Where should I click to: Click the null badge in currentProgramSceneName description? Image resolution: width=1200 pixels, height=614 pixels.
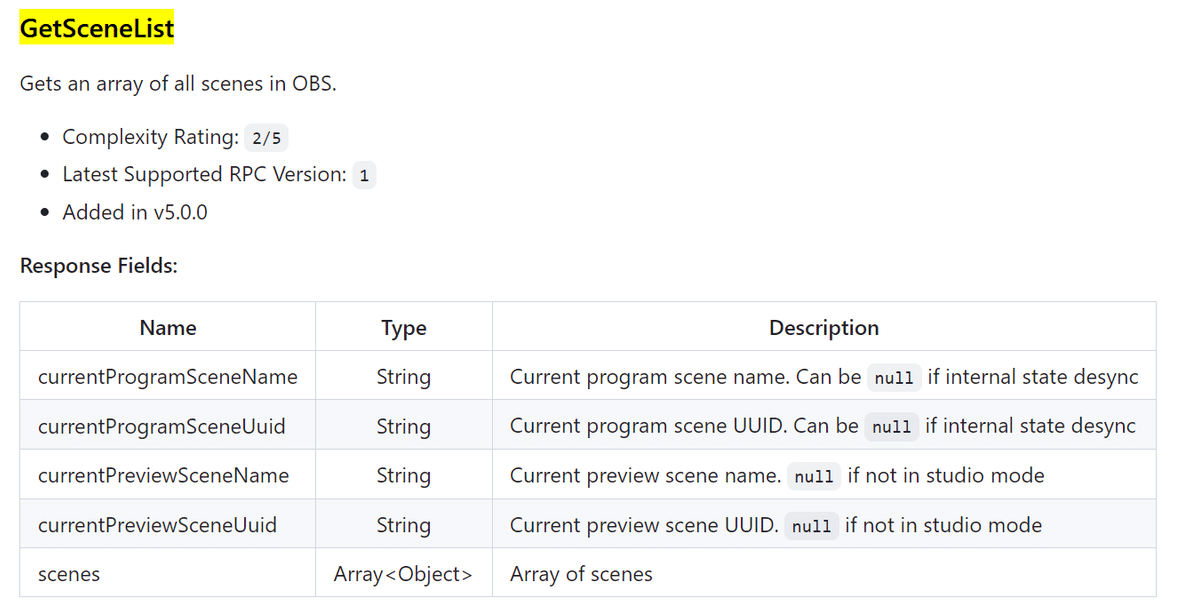[x=894, y=378]
